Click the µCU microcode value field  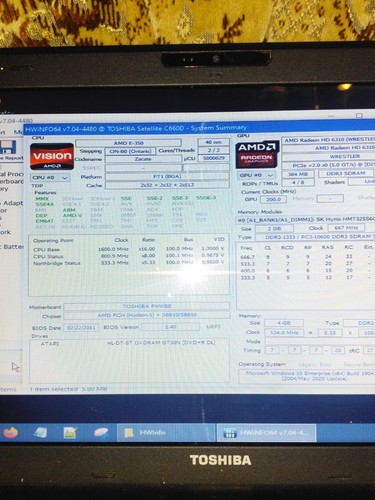(x=214, y=158)
